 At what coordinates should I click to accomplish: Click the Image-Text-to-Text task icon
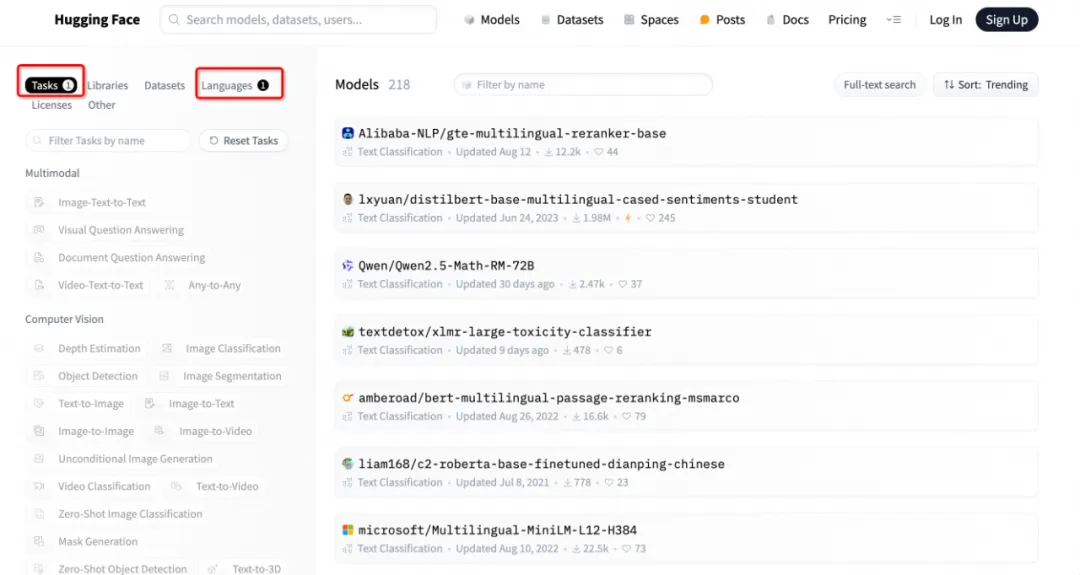(x=39, y=202)
